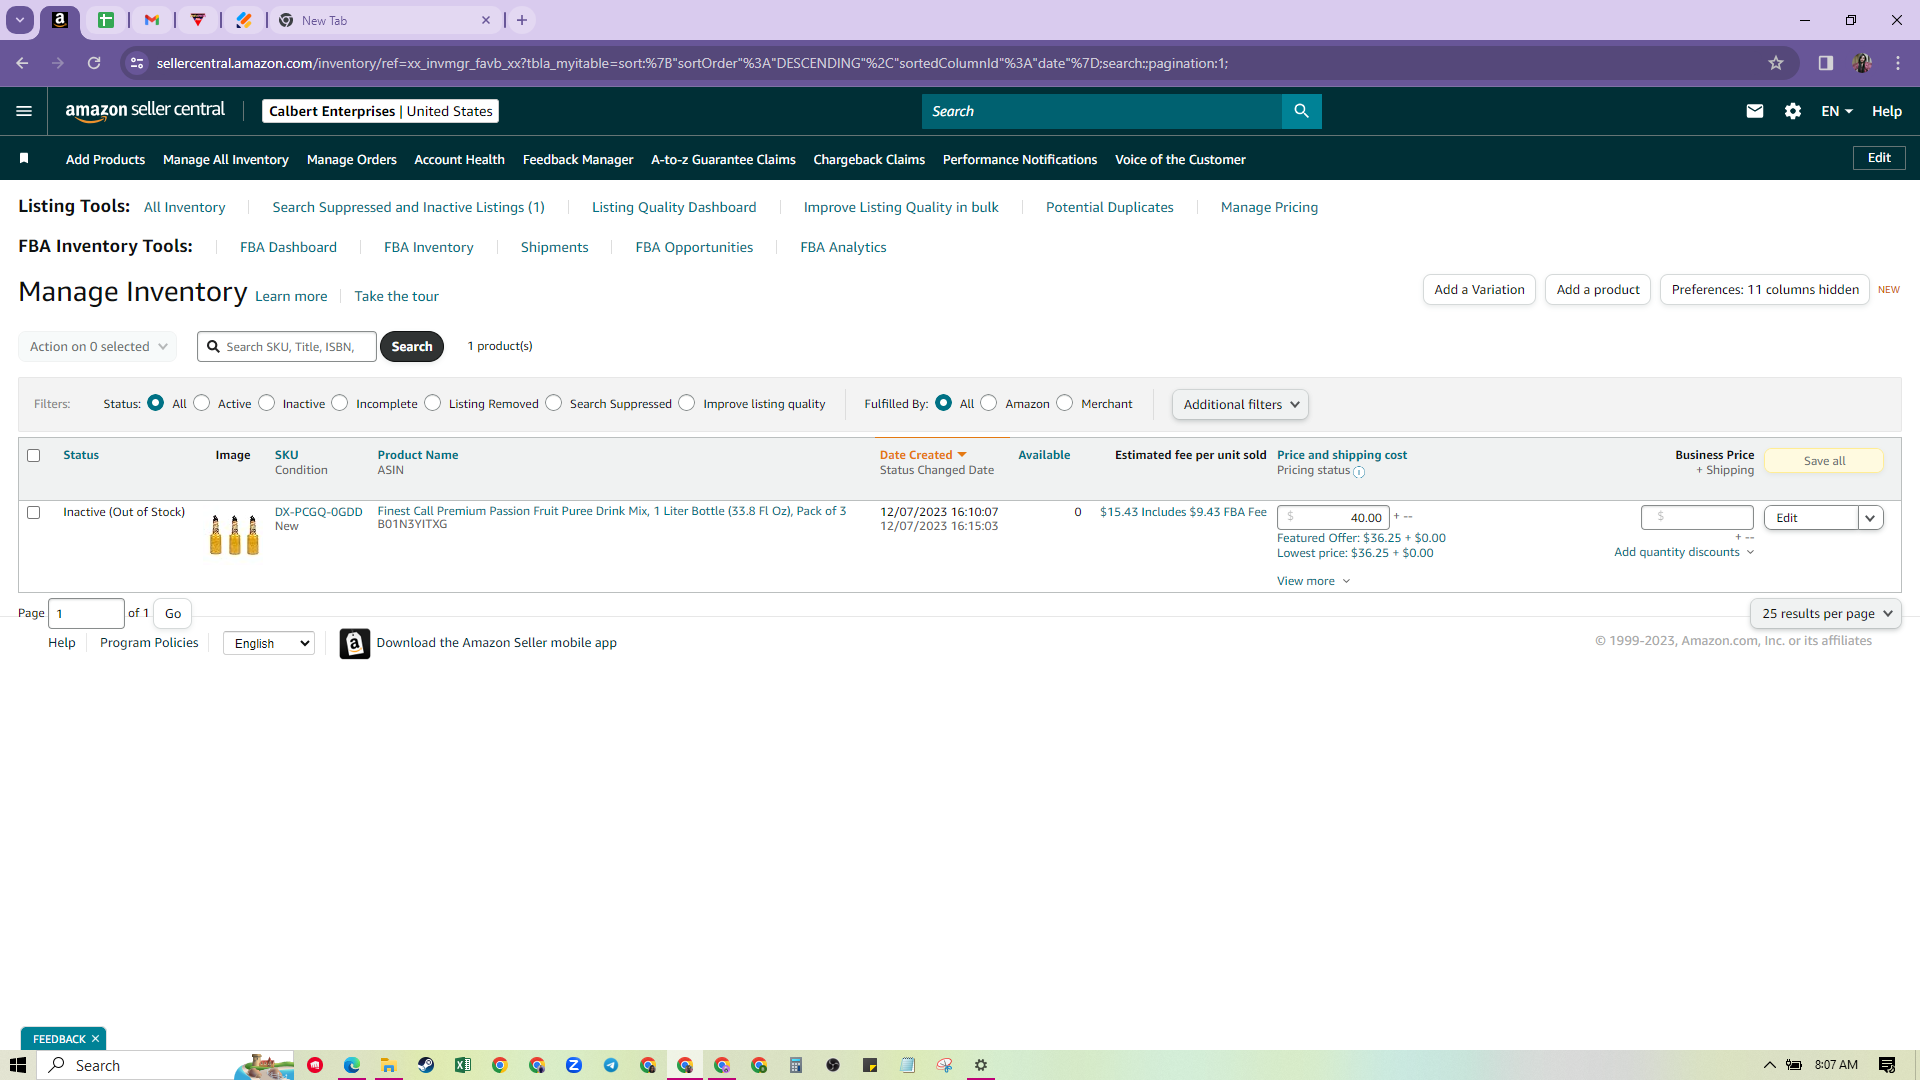Viewport: 1920px width, 1080px height.
Task: Open the Chrome three-dot menu
Action: 1898,63
